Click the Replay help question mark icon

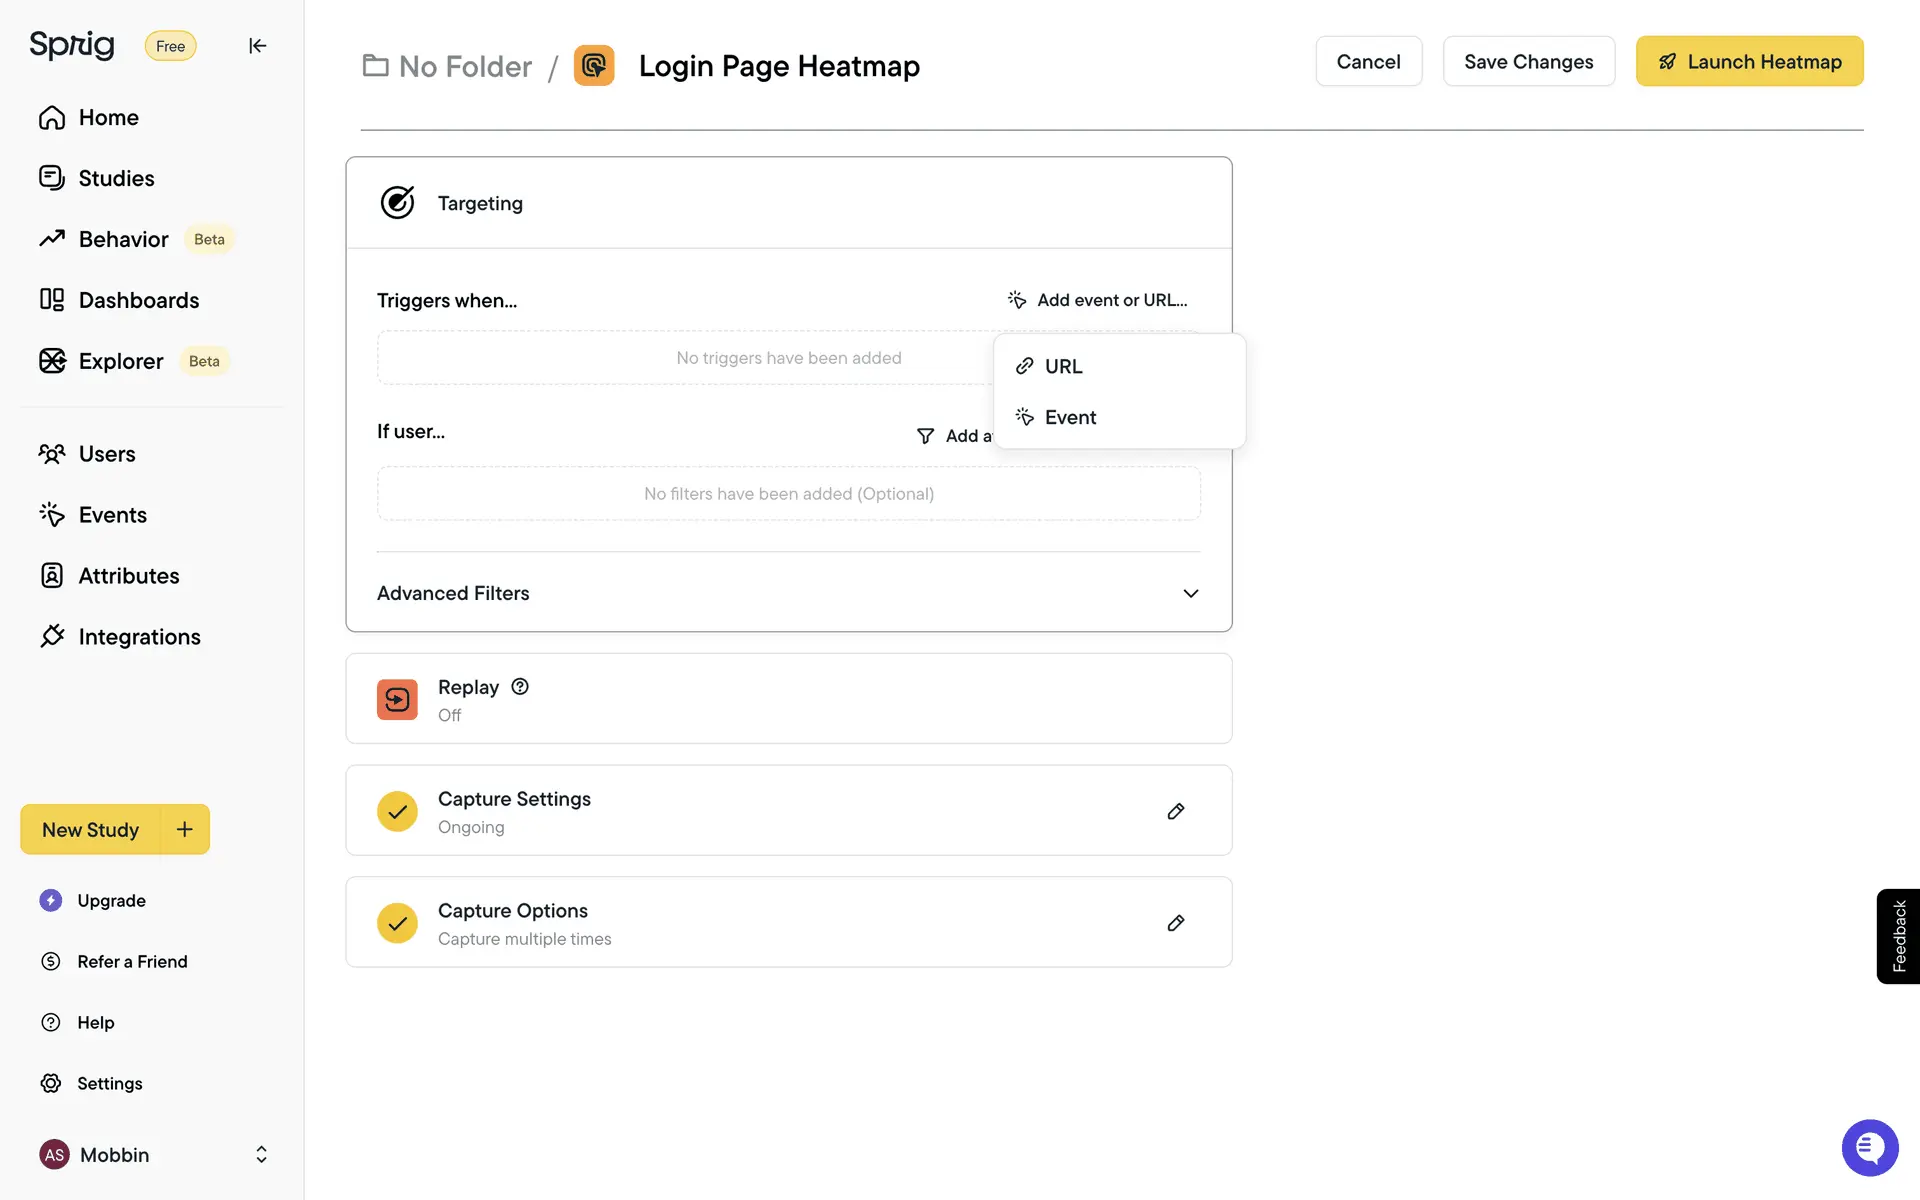(x=520, y=686)
